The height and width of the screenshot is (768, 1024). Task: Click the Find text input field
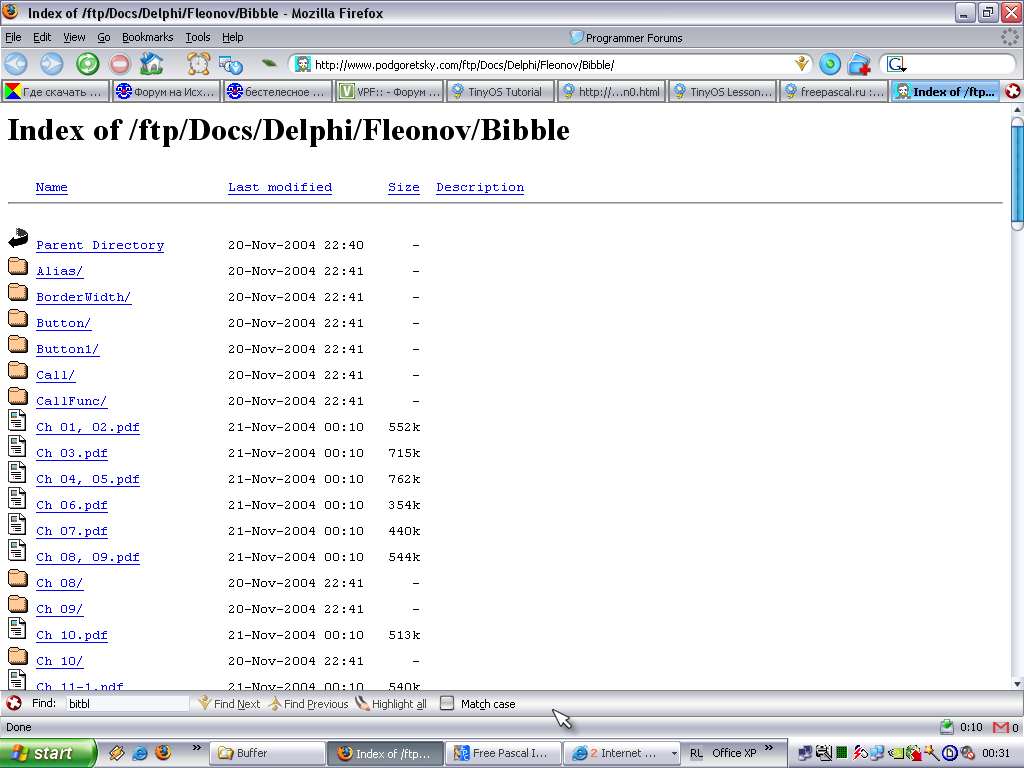[x=127, y=704]
